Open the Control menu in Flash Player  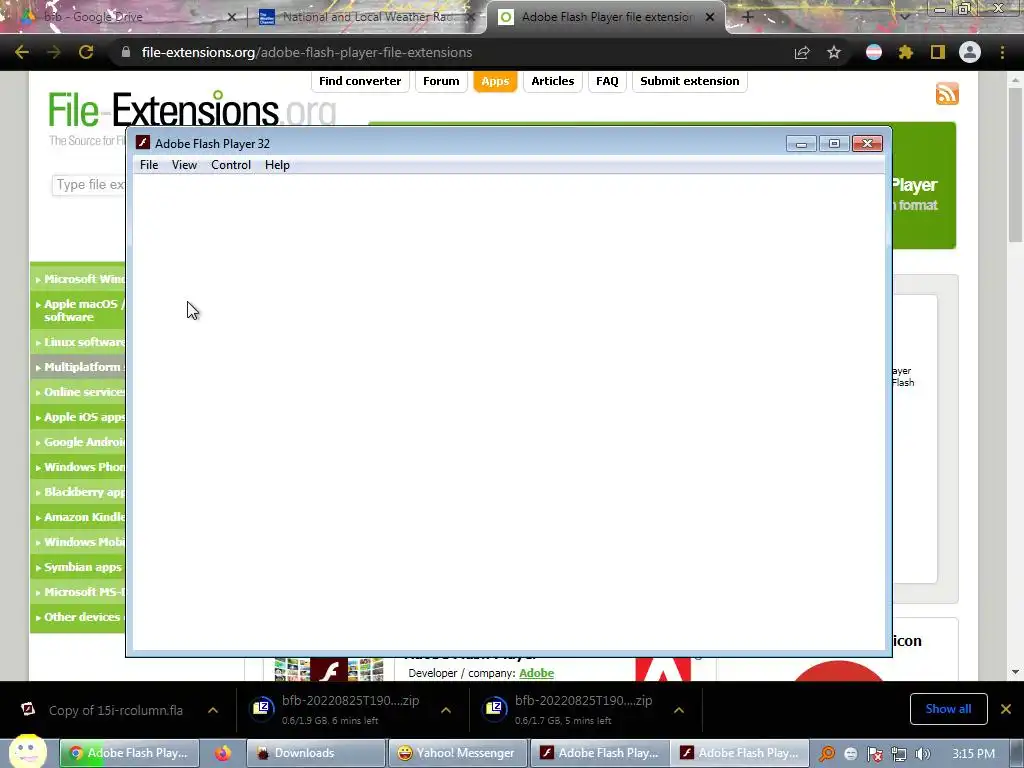[x=231, y=165]
